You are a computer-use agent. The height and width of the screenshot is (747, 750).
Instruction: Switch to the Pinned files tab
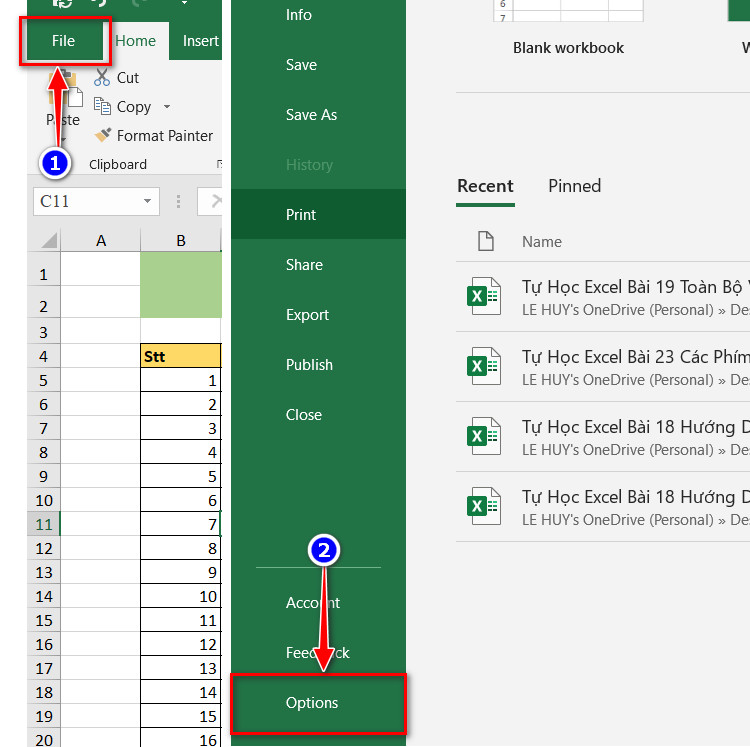click(x=574, y=186)
